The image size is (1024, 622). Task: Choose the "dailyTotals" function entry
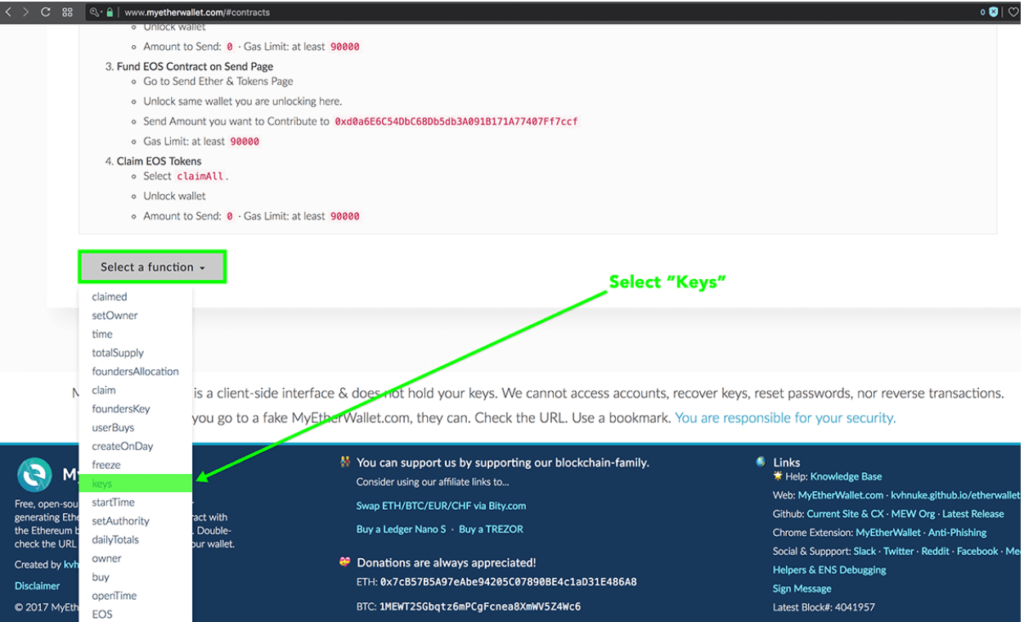(115, 540)
